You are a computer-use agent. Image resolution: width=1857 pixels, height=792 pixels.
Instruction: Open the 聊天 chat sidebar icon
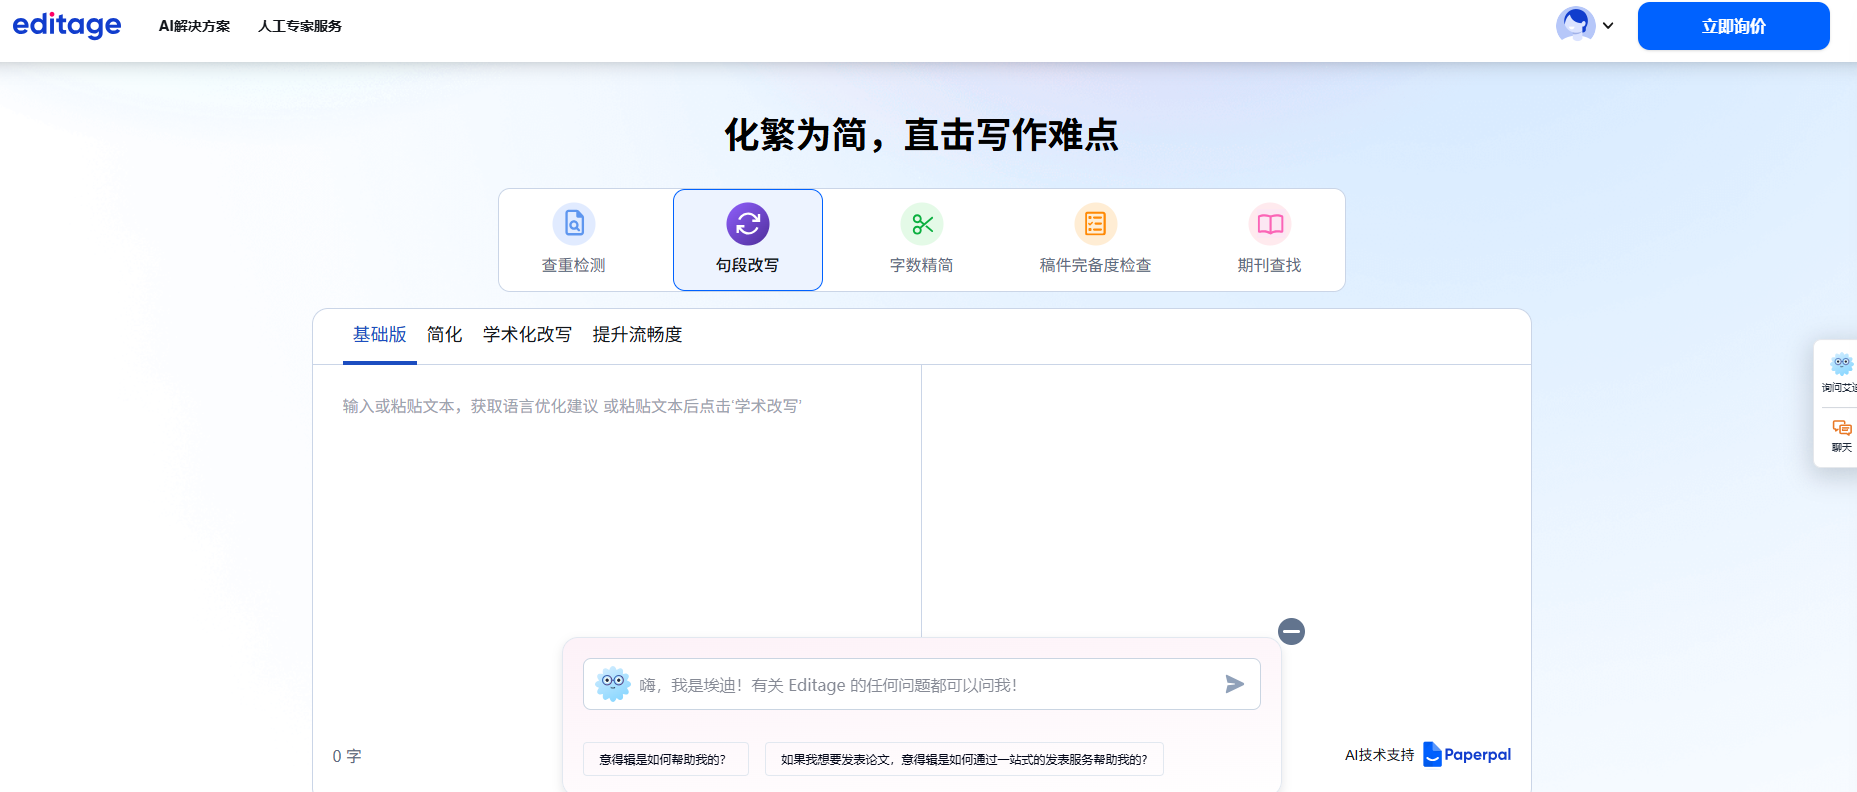(x=1840, y=433)
